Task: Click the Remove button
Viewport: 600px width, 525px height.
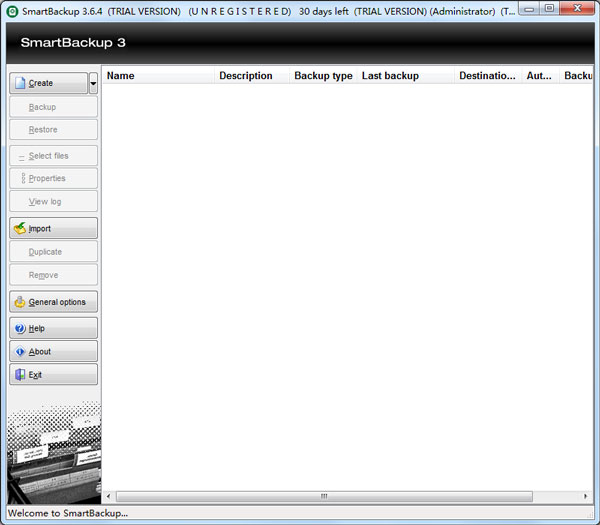Action: (54, 275)
